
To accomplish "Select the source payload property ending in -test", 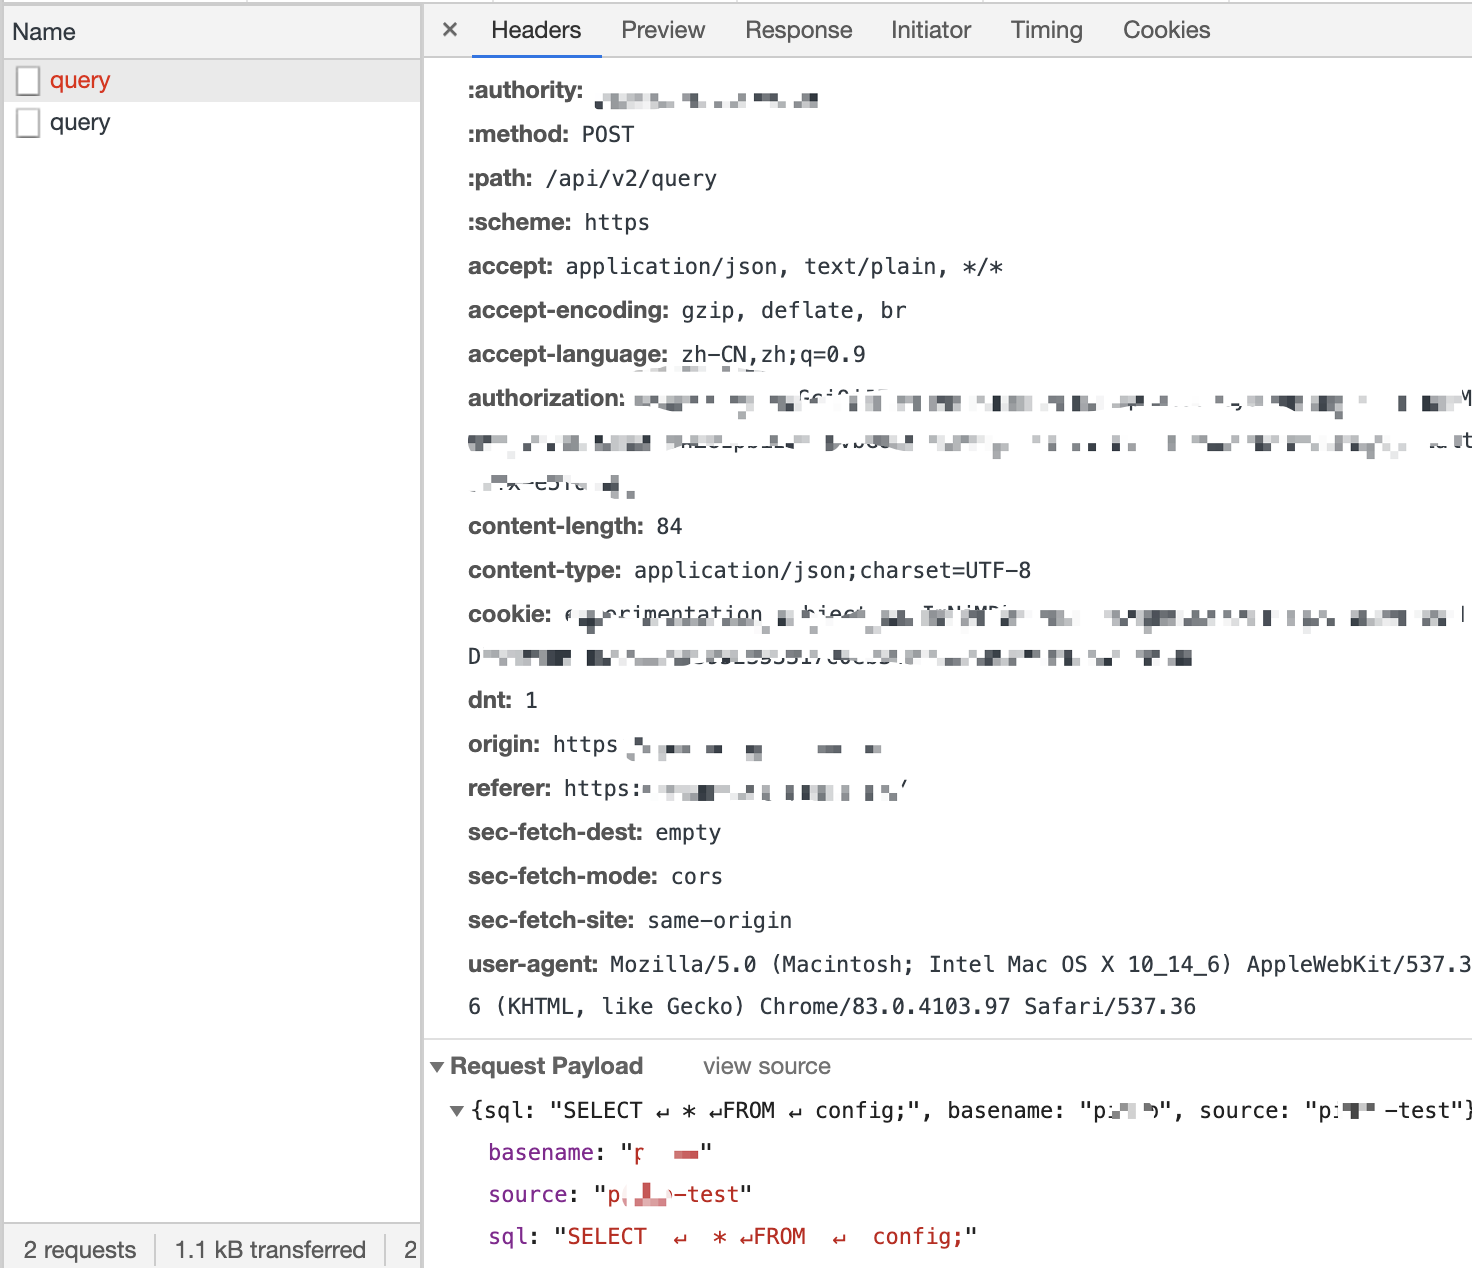I will [620, 1194].
